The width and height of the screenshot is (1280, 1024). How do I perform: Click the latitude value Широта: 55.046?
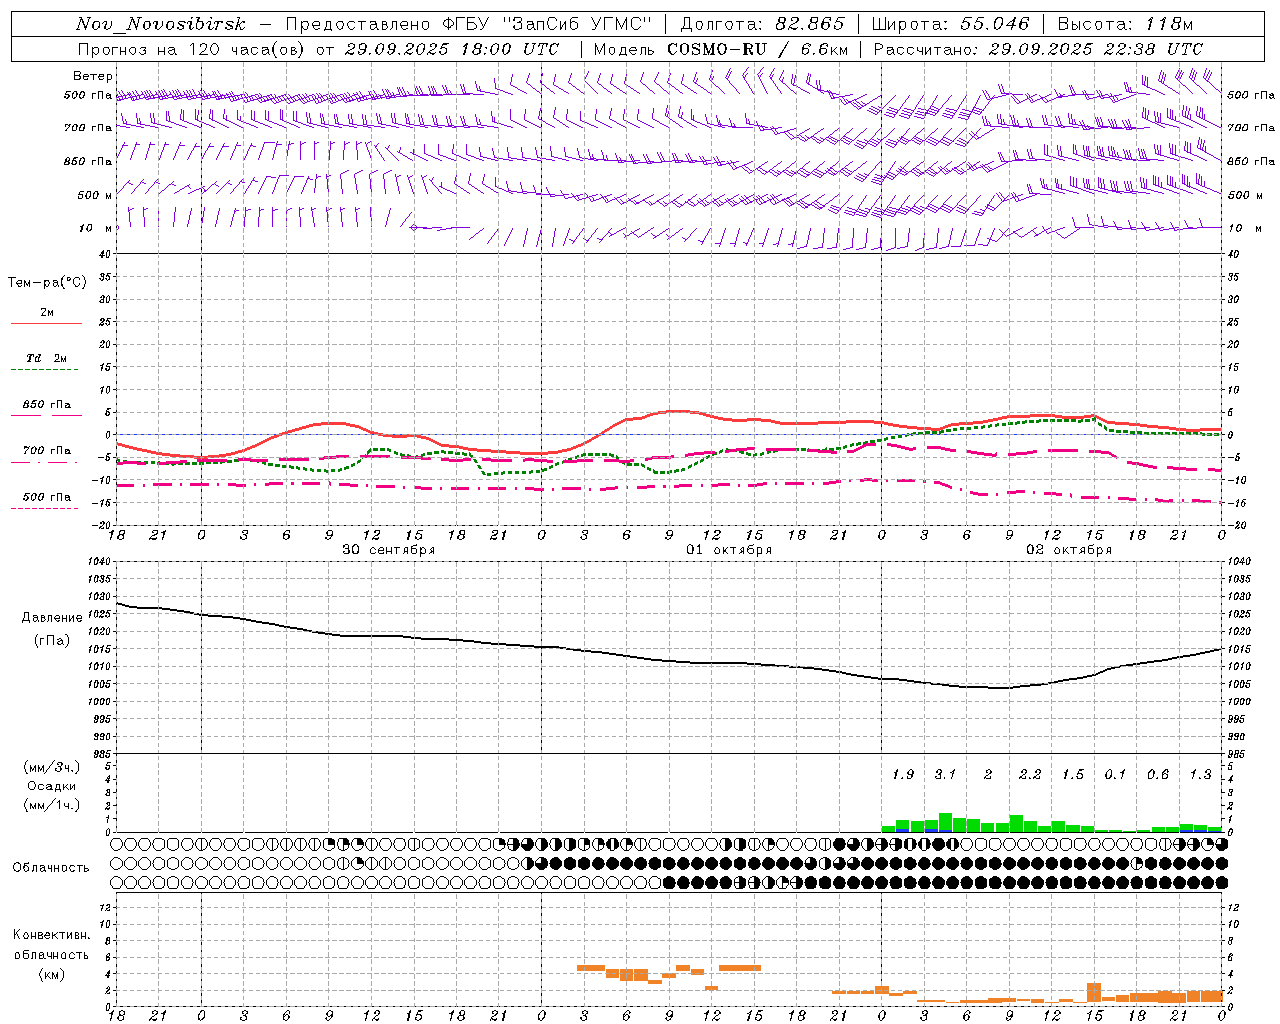click(x=950, y=24)
